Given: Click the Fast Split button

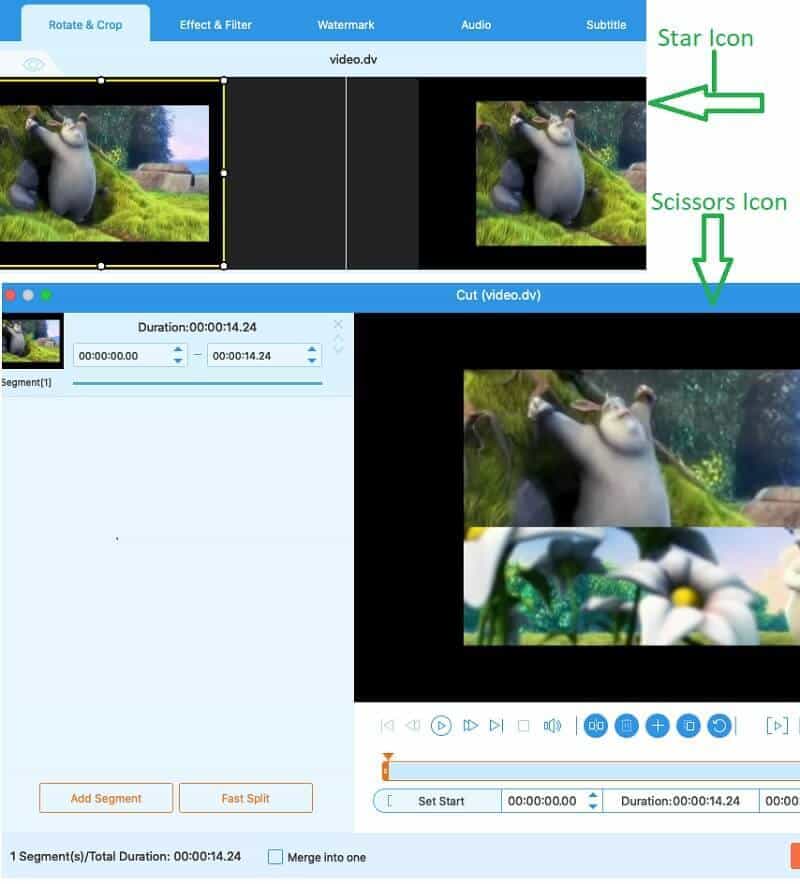Looking at the screenshot, I should (x=246, y=798).
